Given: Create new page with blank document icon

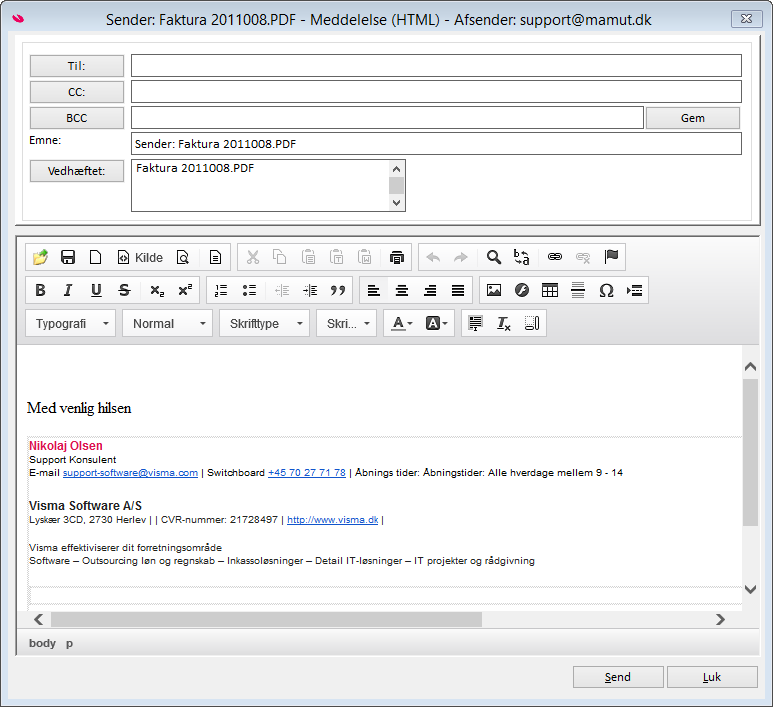Looking at the screenshot, I should coord(95,257).
